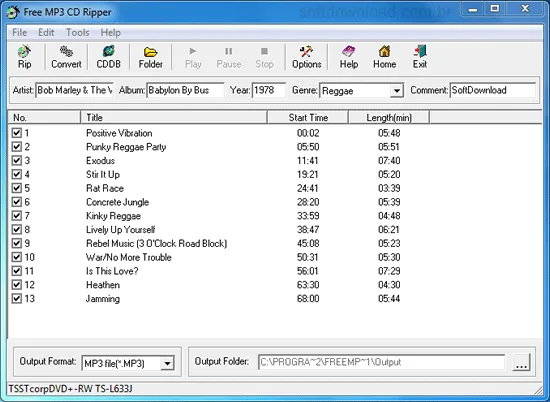The image size is (550, 402).
Task: Click the Year field 1978
Action: coord(269,91)
